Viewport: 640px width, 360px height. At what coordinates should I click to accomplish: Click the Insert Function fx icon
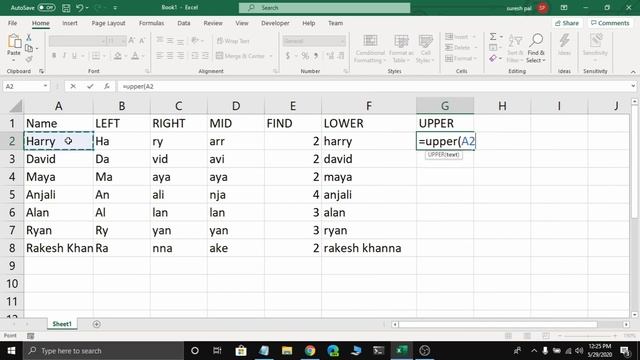[x=107, y=86]
